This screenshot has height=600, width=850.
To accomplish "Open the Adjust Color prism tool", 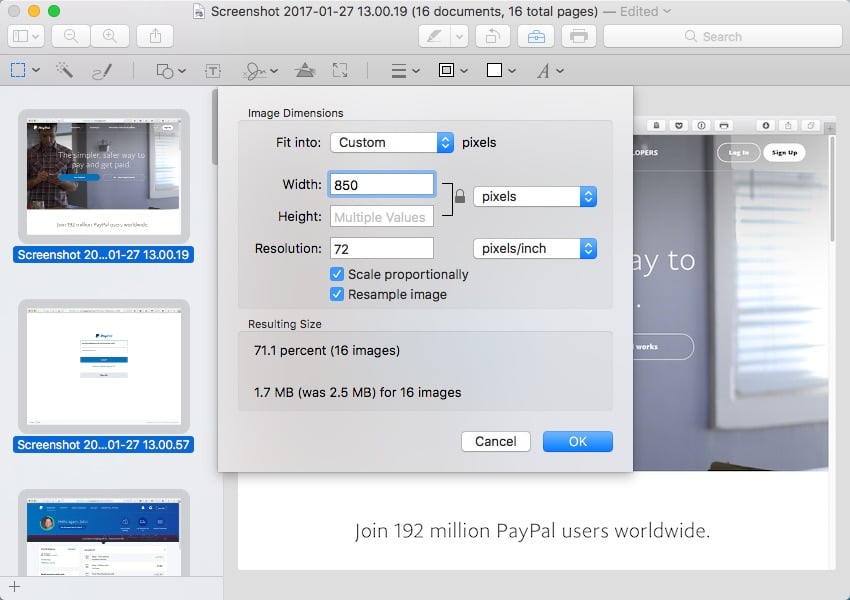I will pyautogui.click(x=305, y=70).
